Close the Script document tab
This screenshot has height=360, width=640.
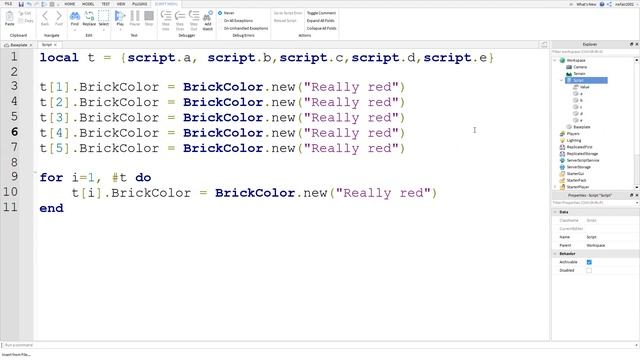pos(56,44)
